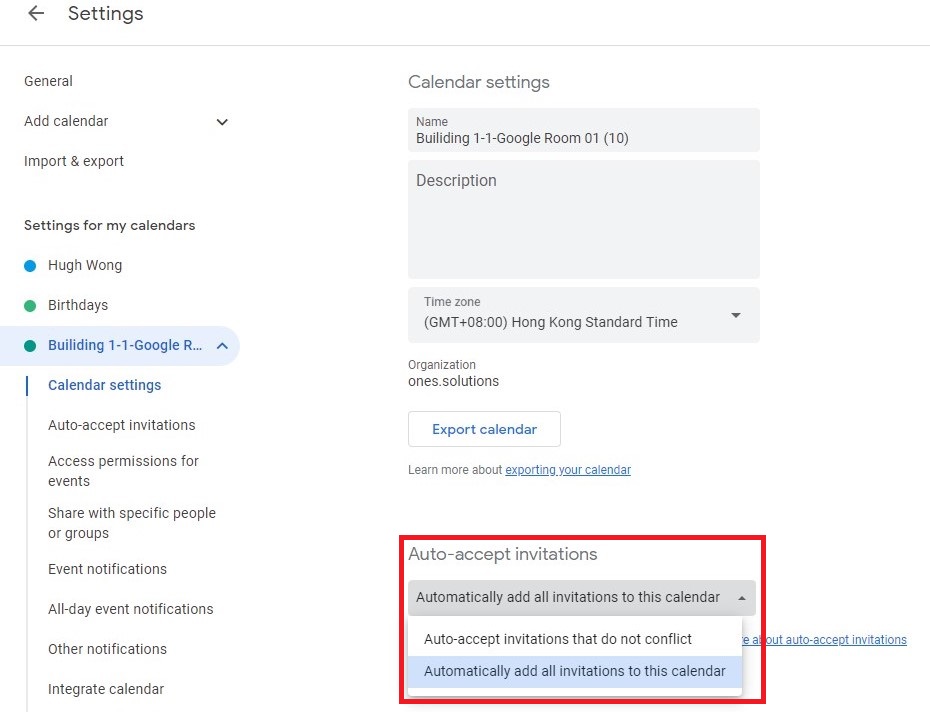Open General settings in sidebar

pos(48,81)
